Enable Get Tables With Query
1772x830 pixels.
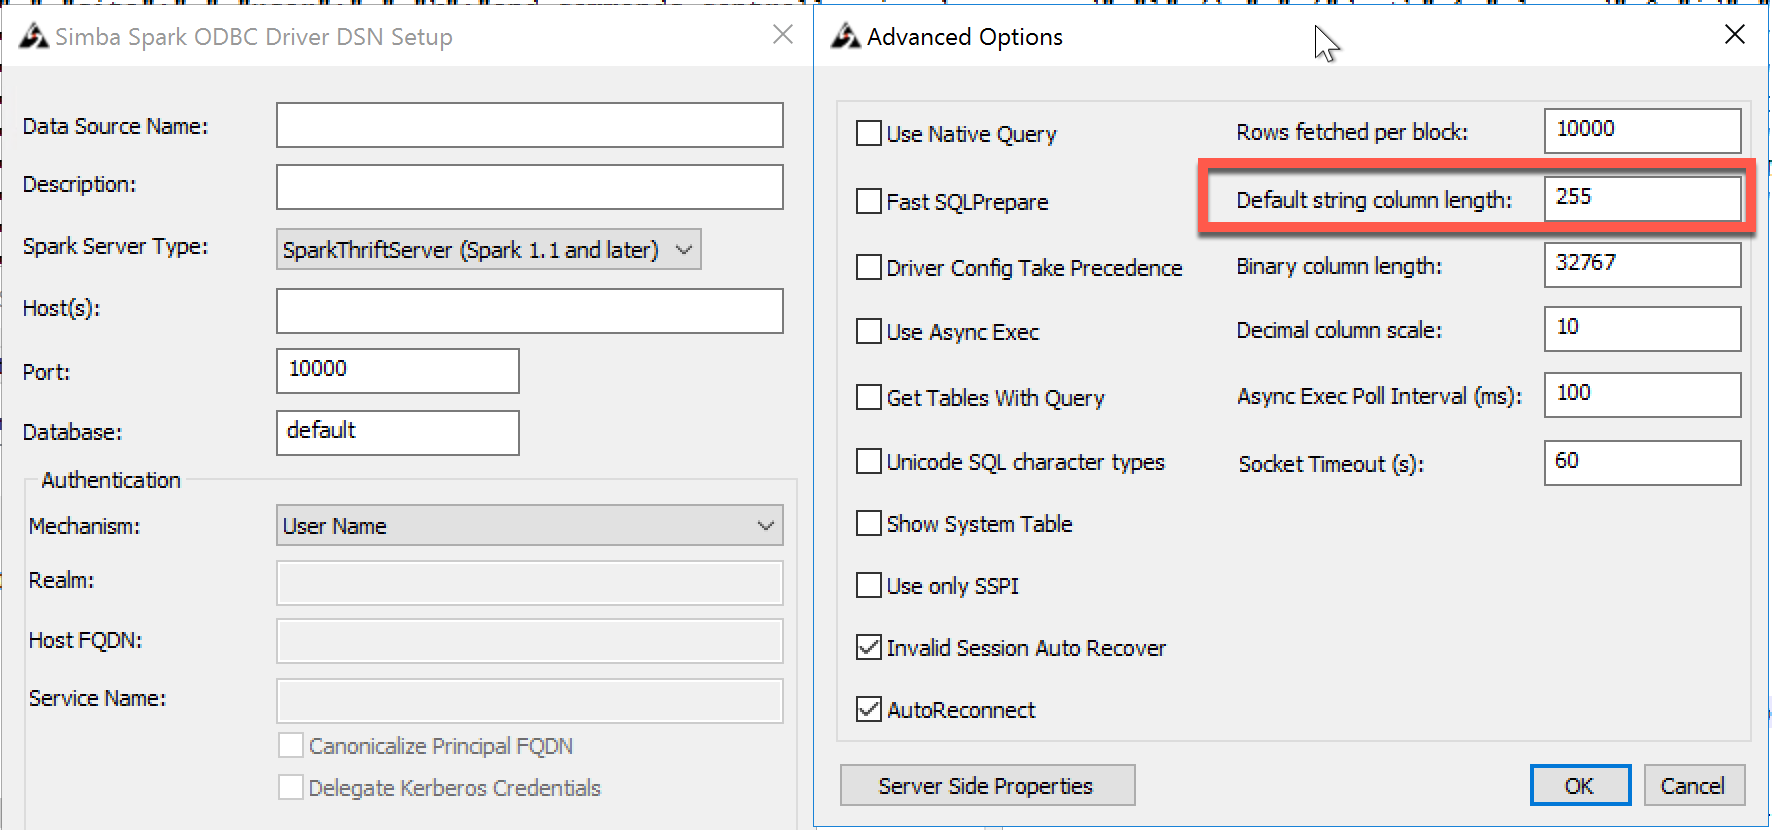click(869, 398)
